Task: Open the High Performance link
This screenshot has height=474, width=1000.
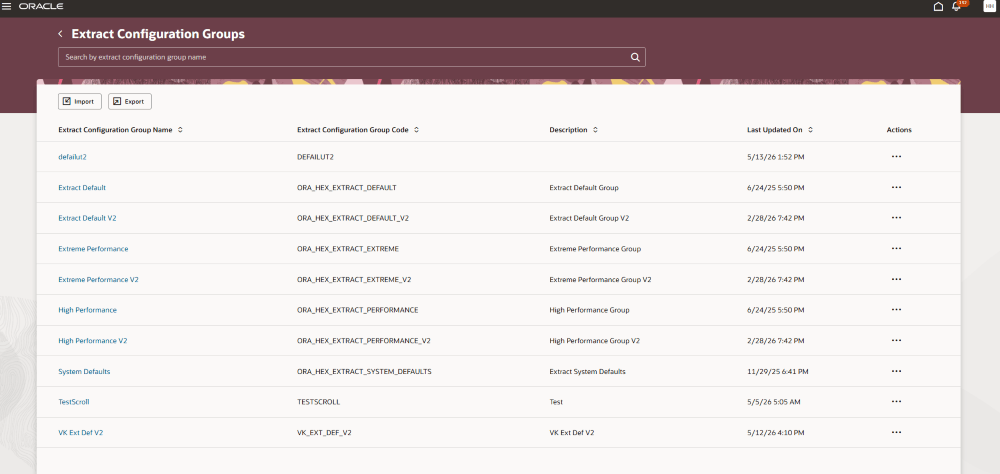Action: 87,310
